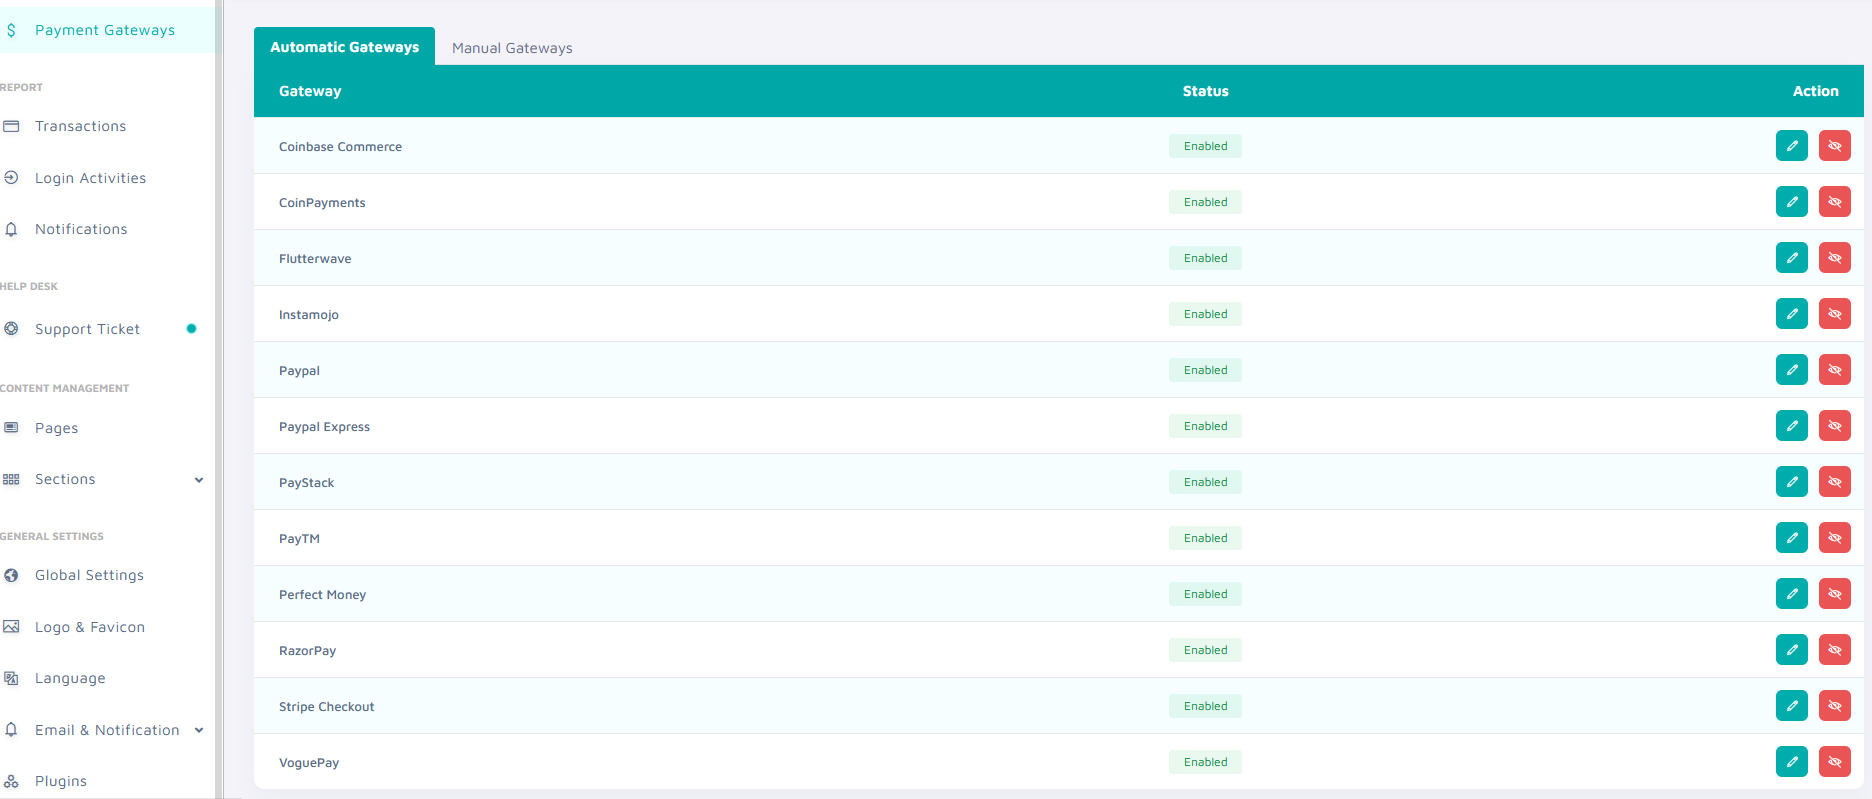Open edit for Paypal gateway

(1791, 370)
